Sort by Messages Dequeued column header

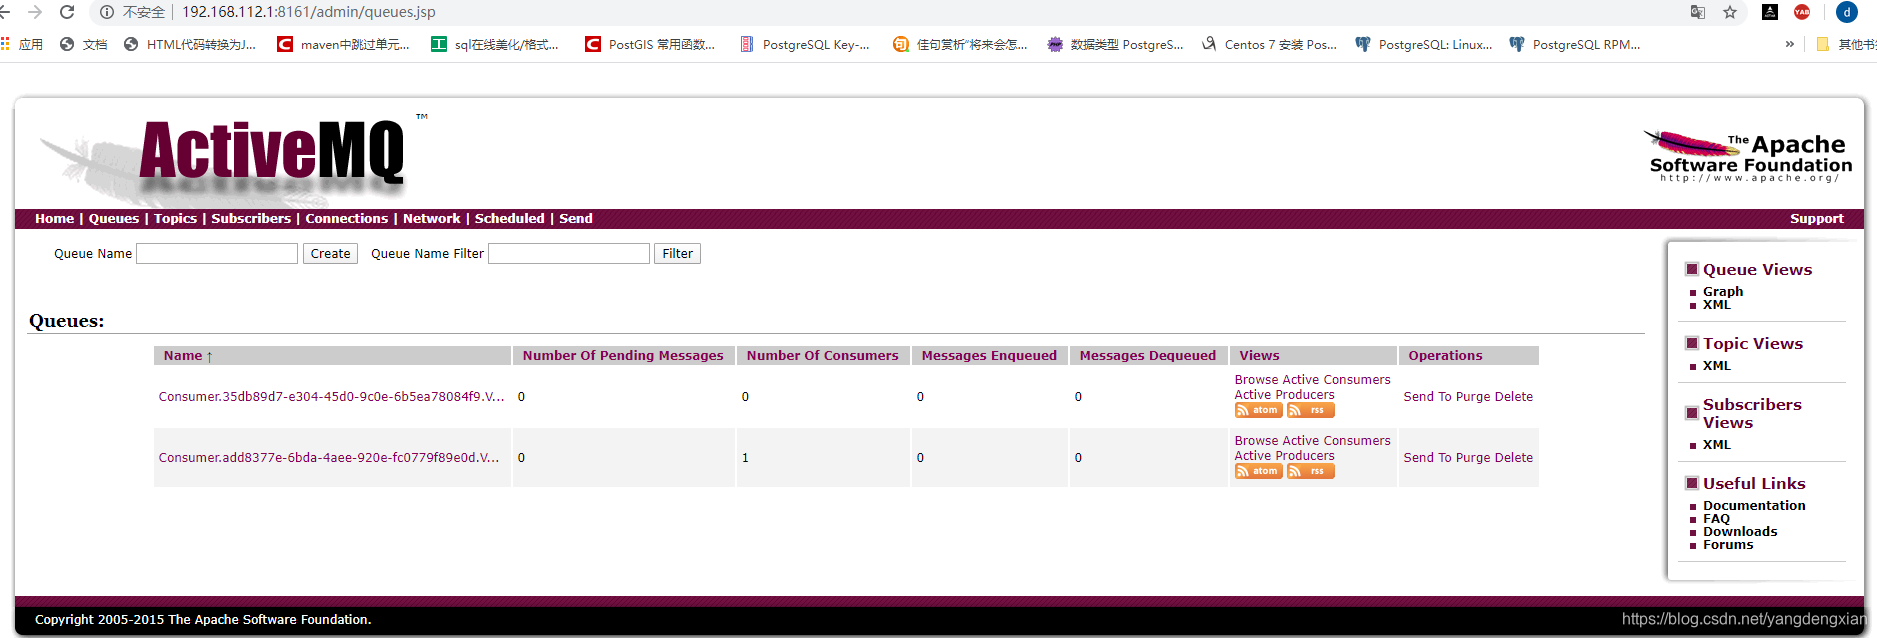pos(1148,355)
